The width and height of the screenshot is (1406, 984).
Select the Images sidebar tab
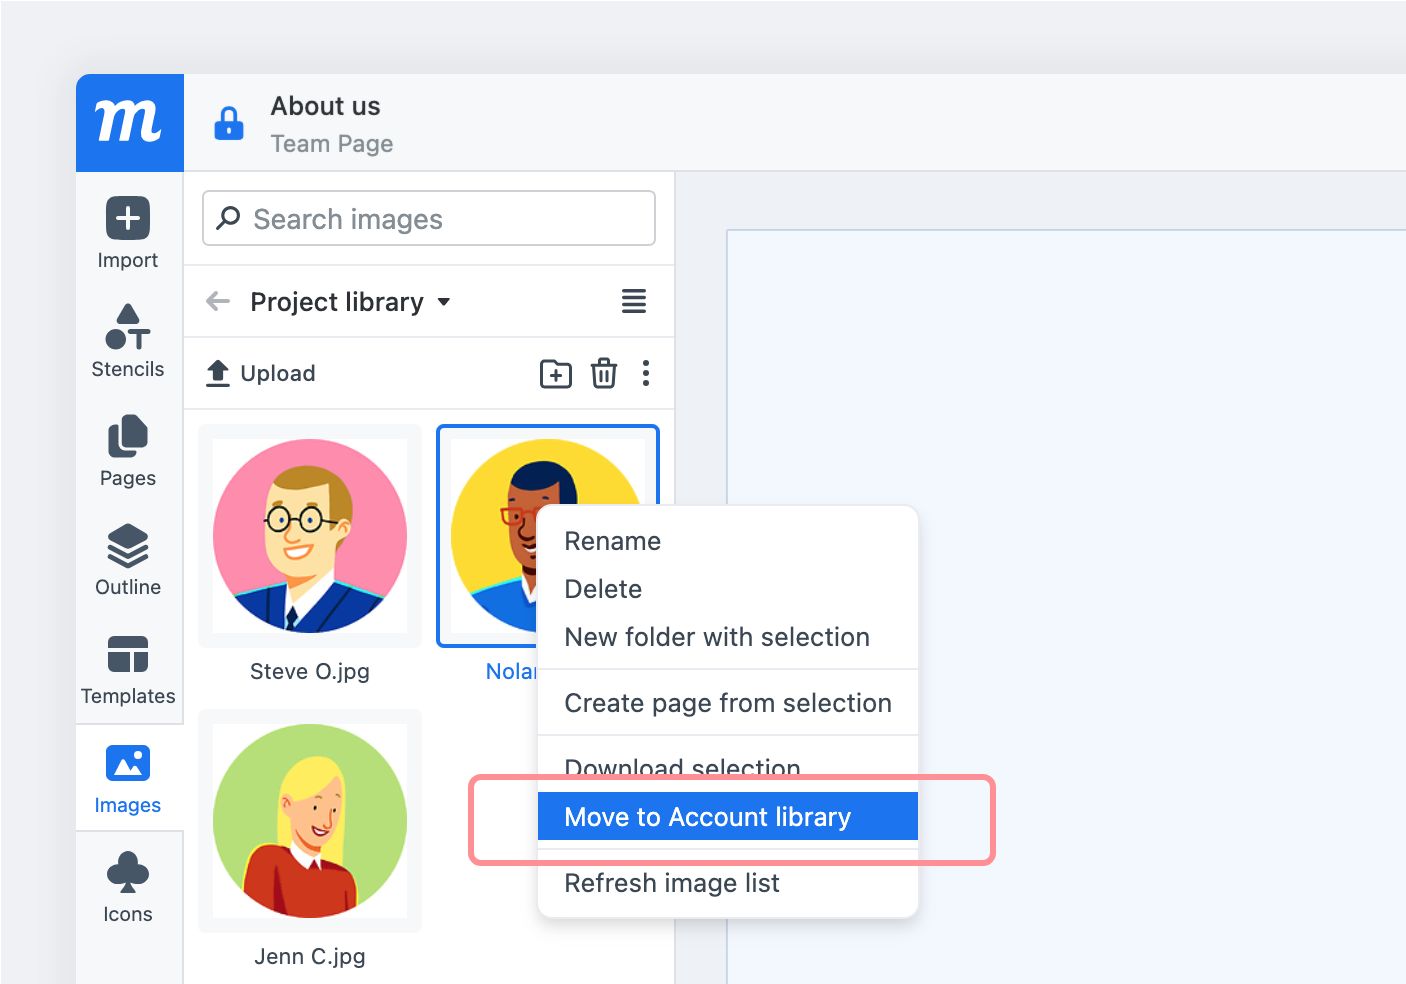[x=128, y=778]
